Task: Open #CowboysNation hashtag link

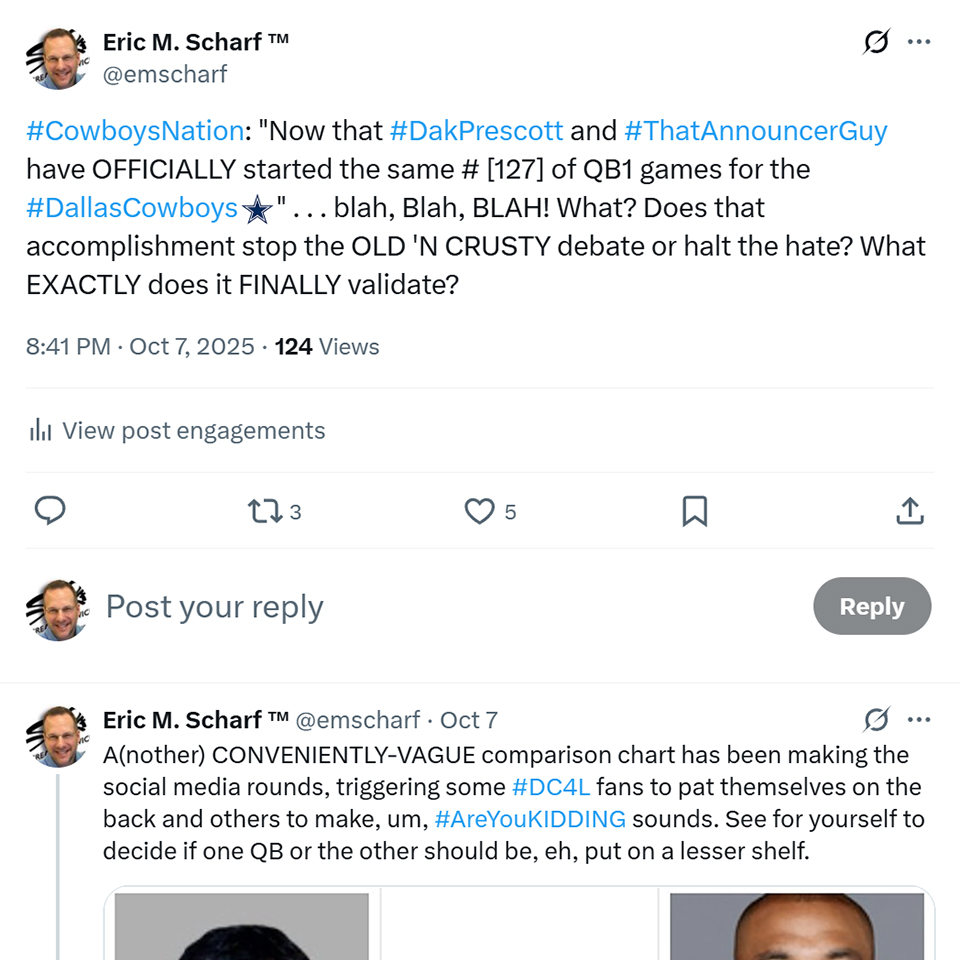Action: 135,131
